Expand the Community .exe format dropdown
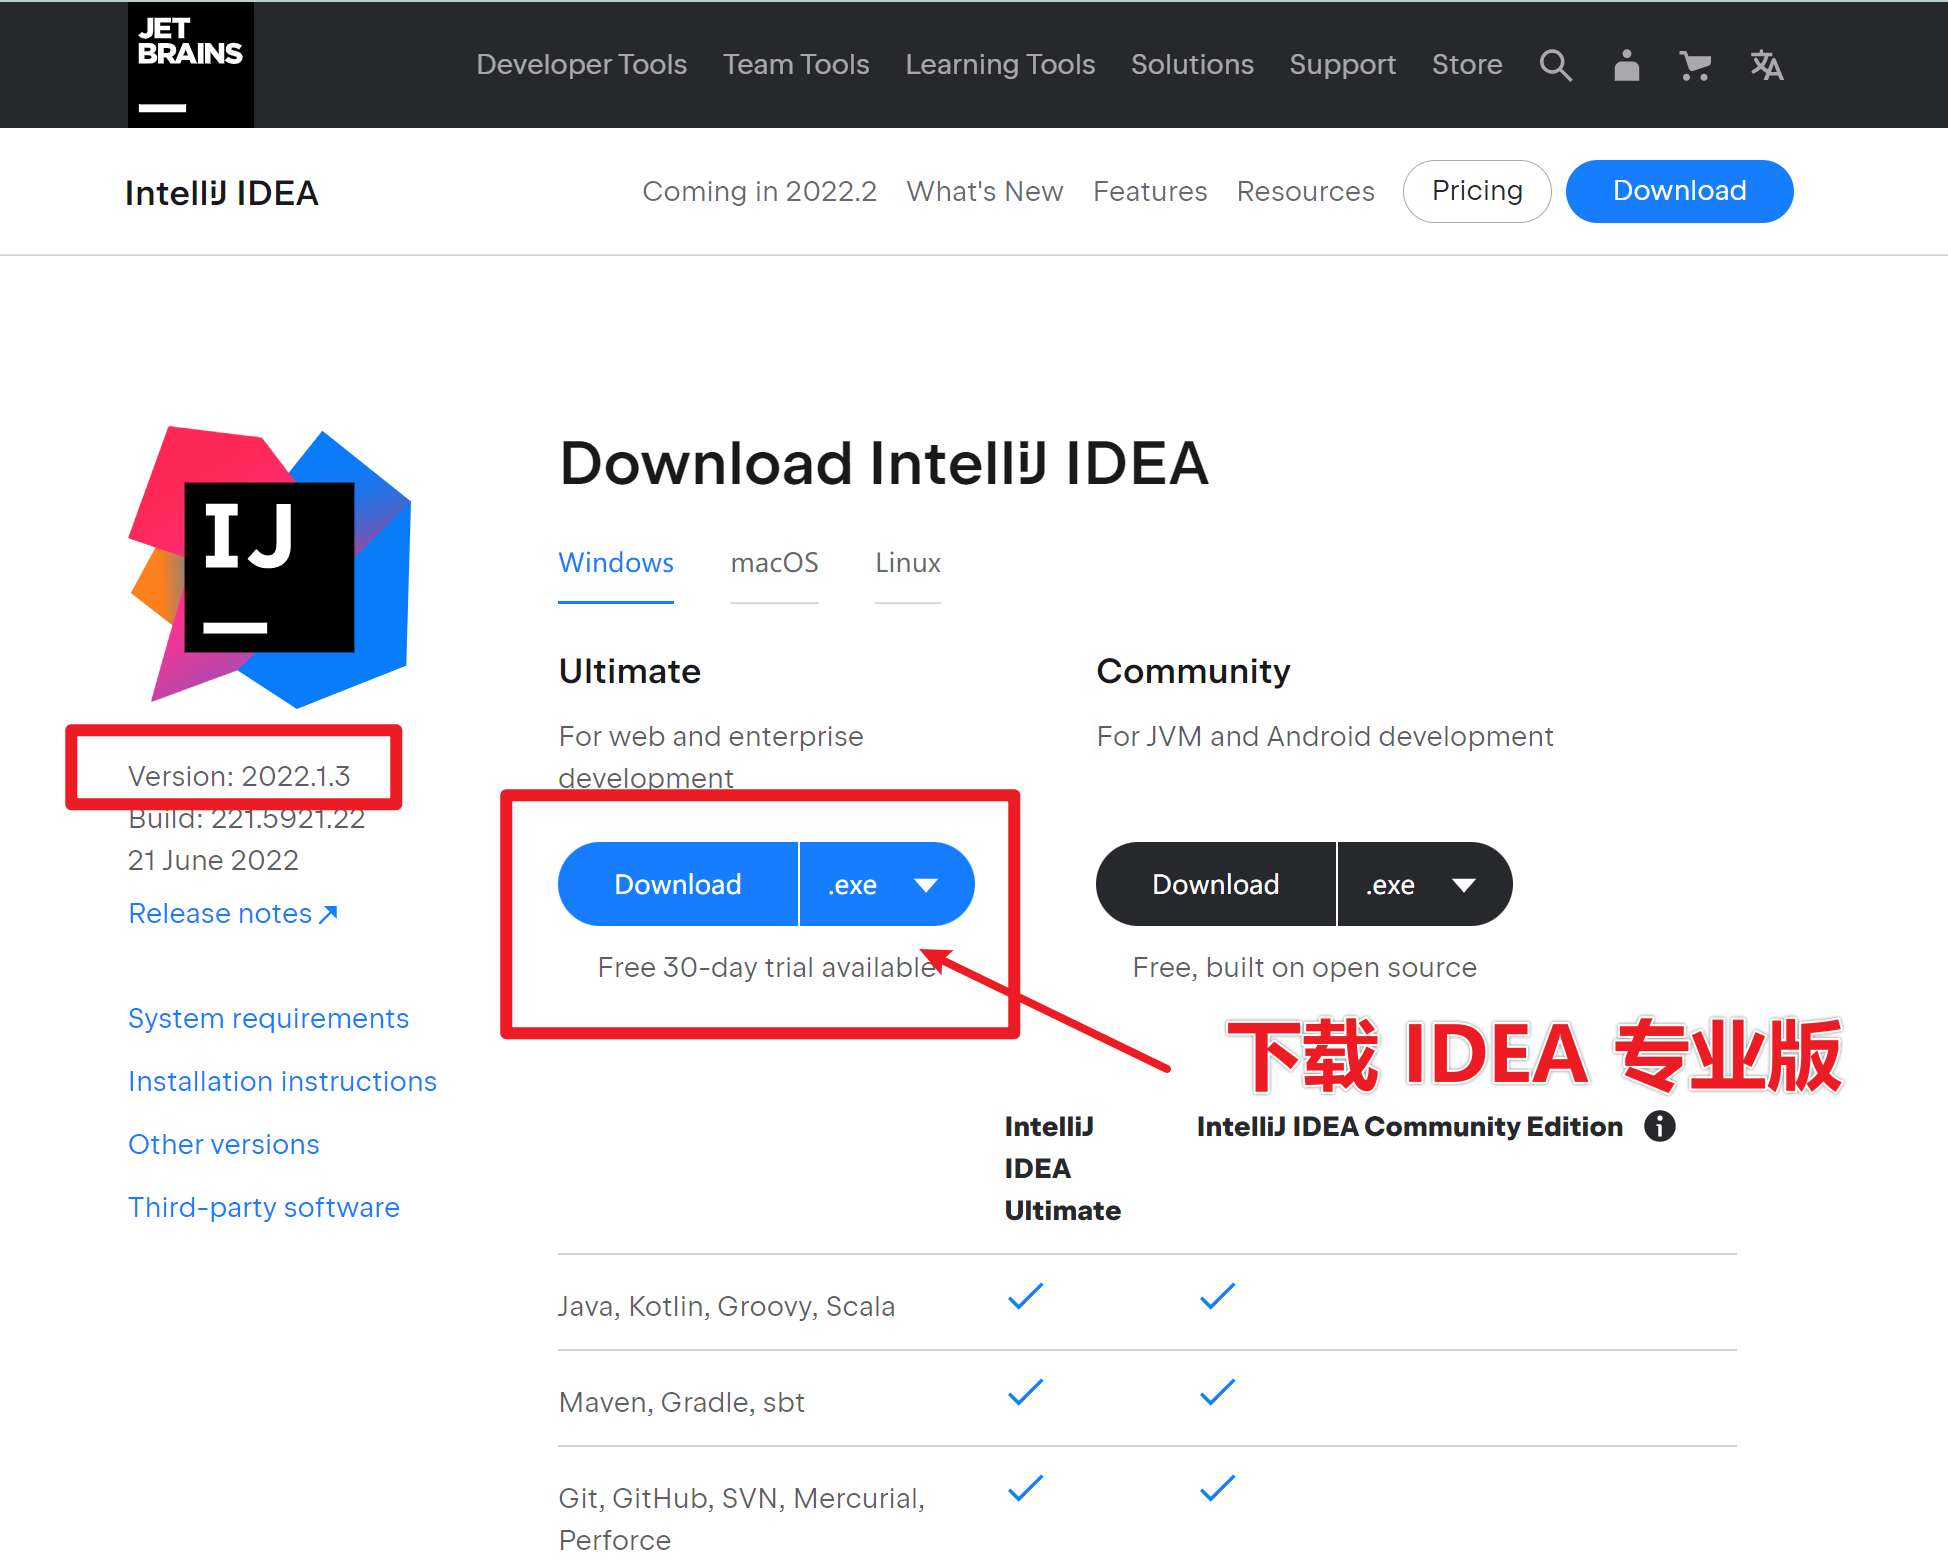Viewport: 1948px width, 1564px height. tap(1463, 884)
